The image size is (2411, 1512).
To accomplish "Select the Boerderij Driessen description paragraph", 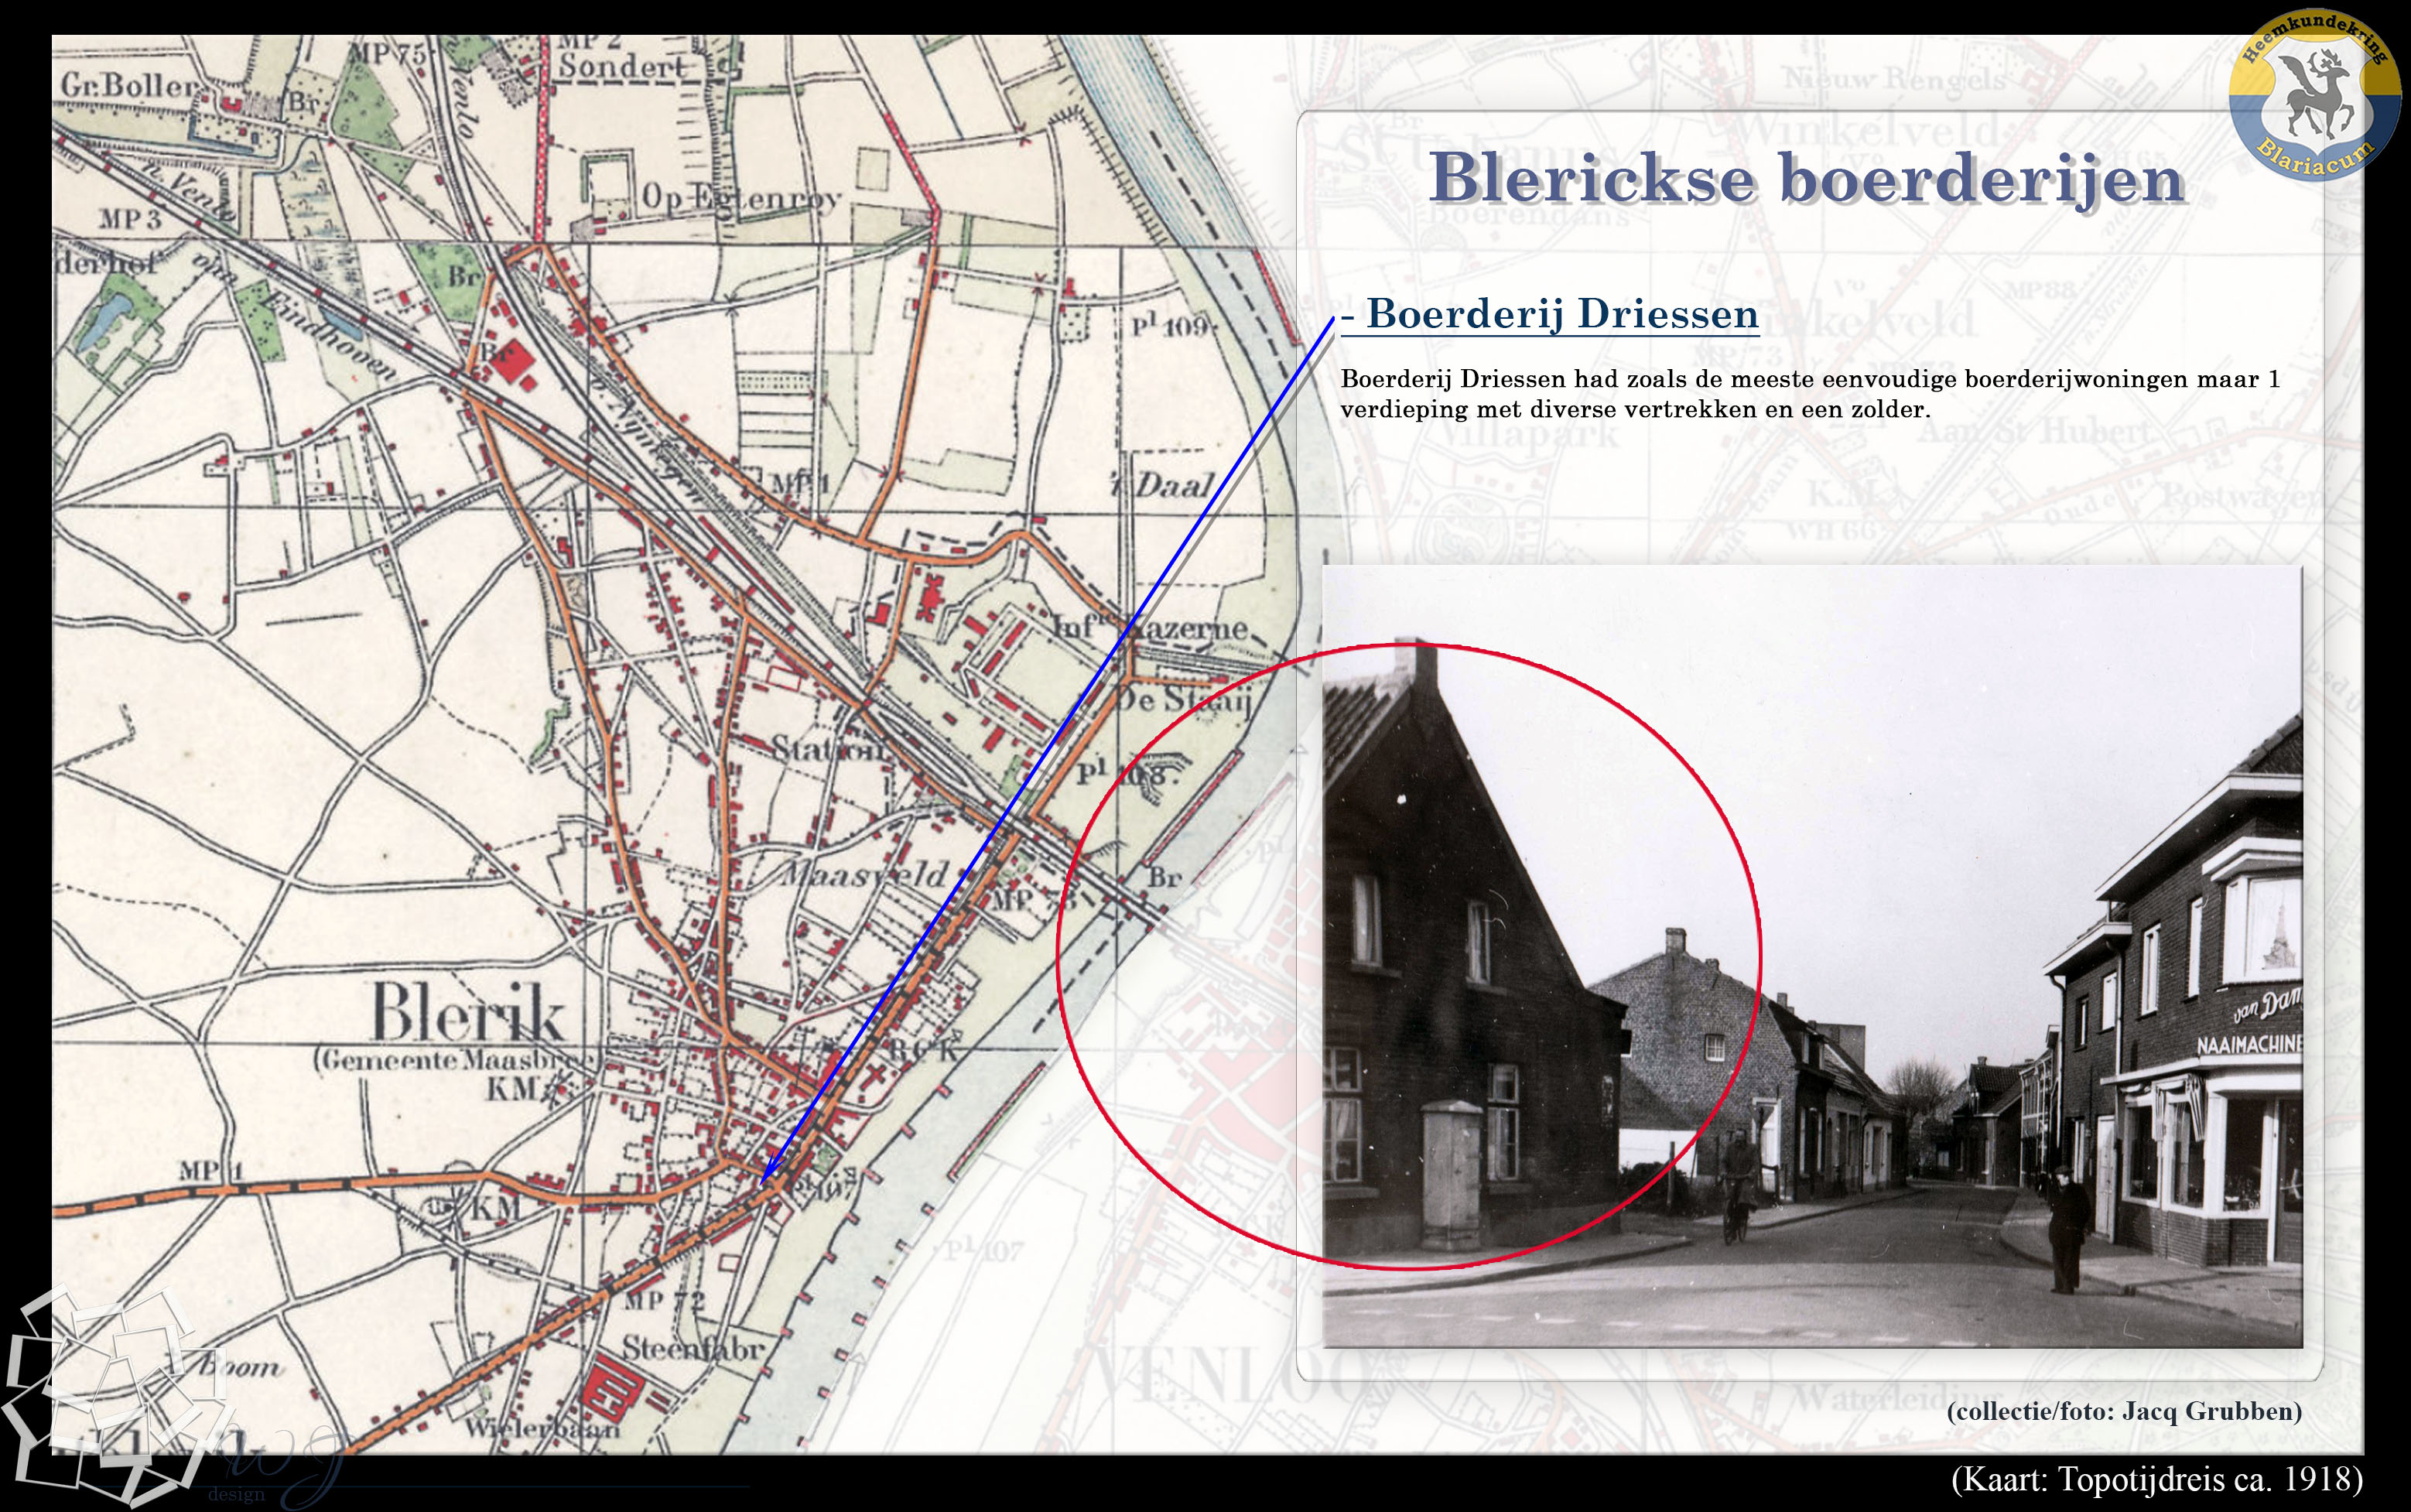I will coord(1809,394).
